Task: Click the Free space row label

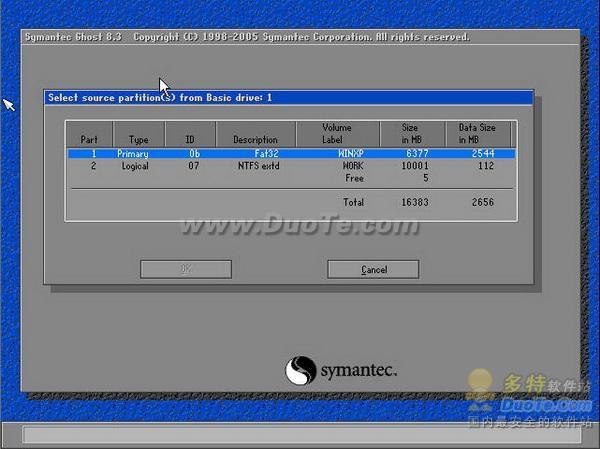Action: (x=354, y=178)
